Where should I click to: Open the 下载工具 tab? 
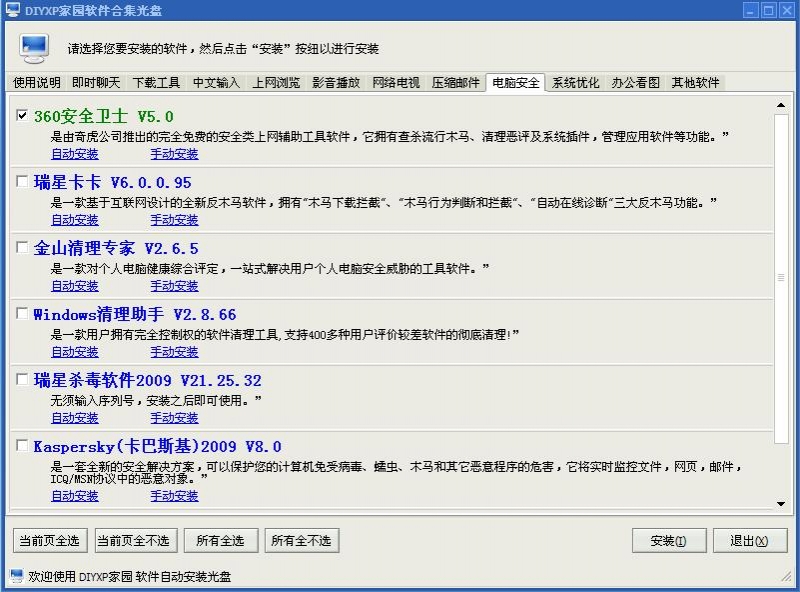(x=156, y=82)
